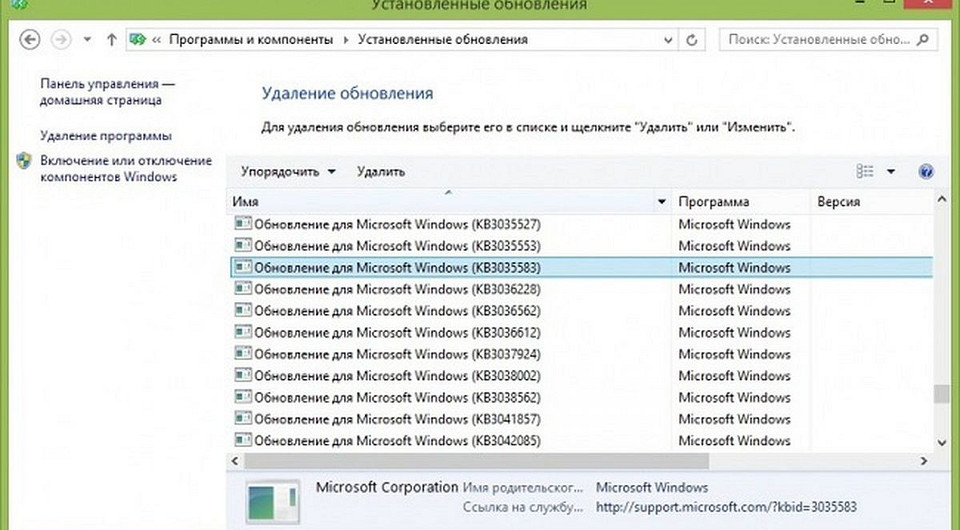Click the horizontal scrollbar left arrow

(235, 460)
